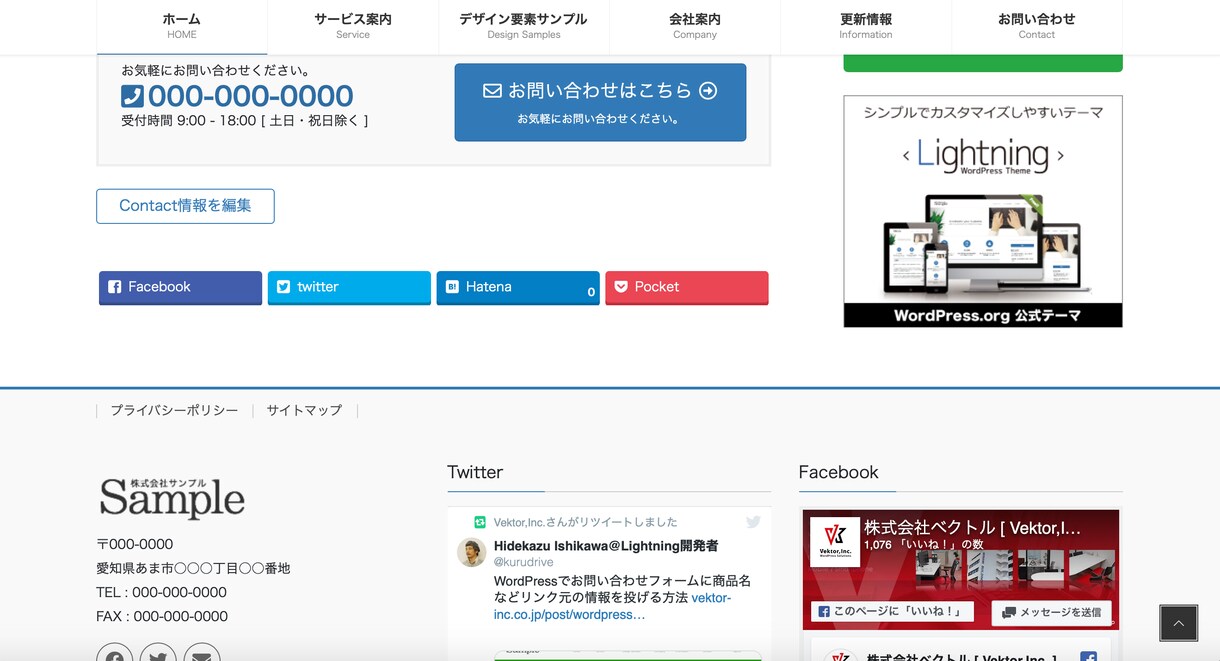
Task: Click Vektor,Inc.さんがリツイートしました text
Action: point(585,522)
